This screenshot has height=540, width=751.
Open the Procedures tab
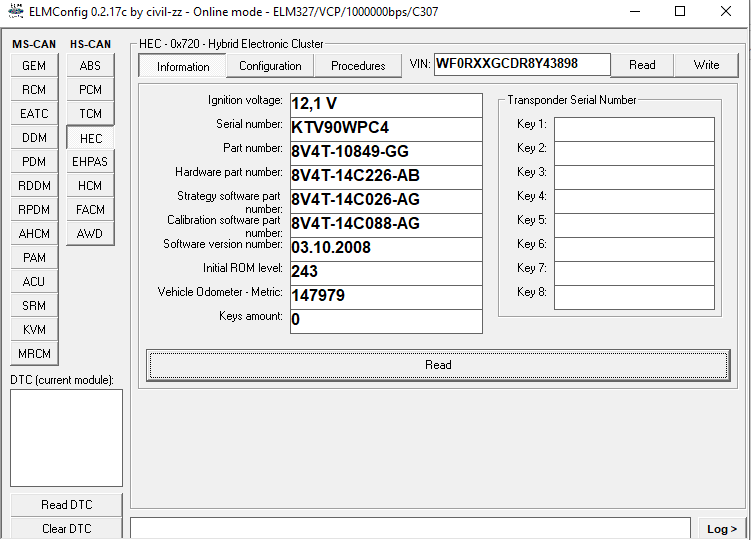coord(358,66)
